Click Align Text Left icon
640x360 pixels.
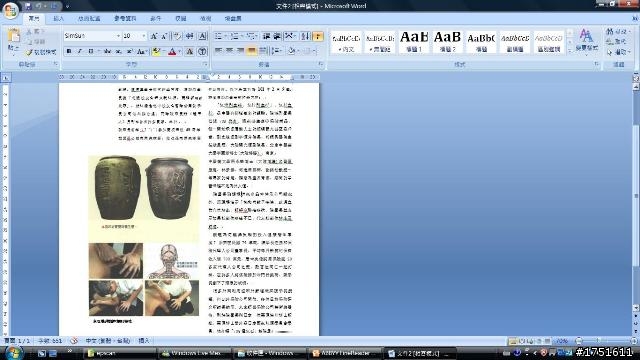click(219, 51)
